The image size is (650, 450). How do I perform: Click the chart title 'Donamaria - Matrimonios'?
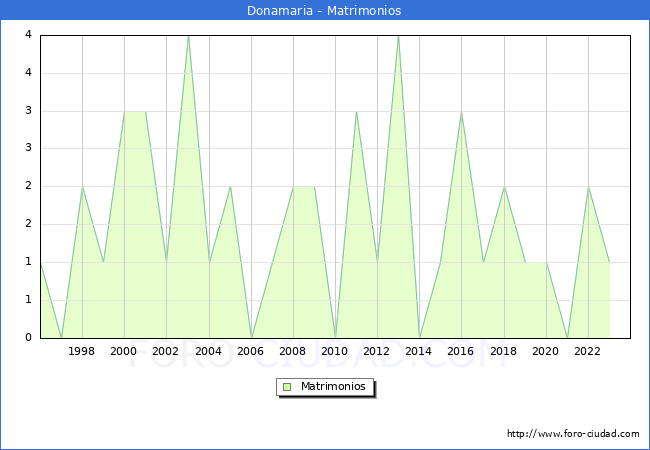pos(324,10)
